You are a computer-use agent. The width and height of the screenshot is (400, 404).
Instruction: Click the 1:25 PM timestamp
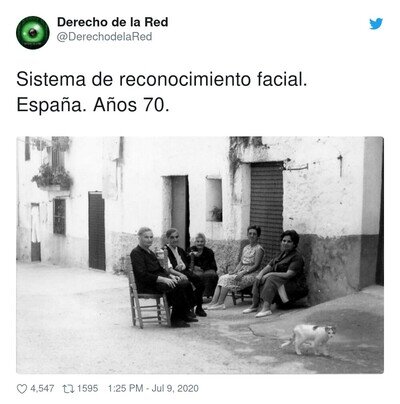[x=125, y=388]
